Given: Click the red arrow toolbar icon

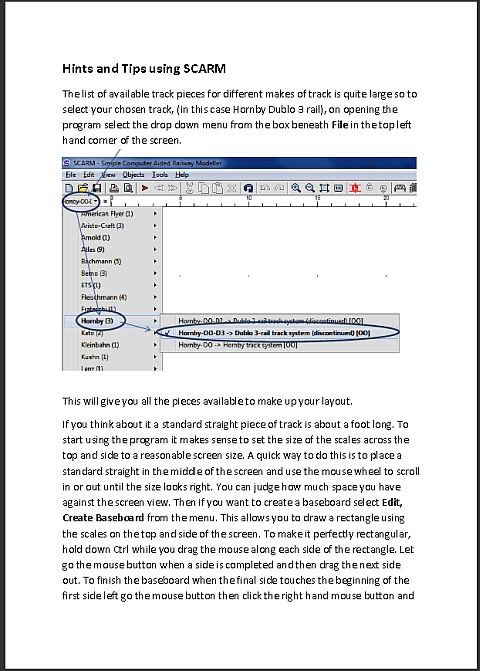Looking at the screenshot, I should point(145,188).
